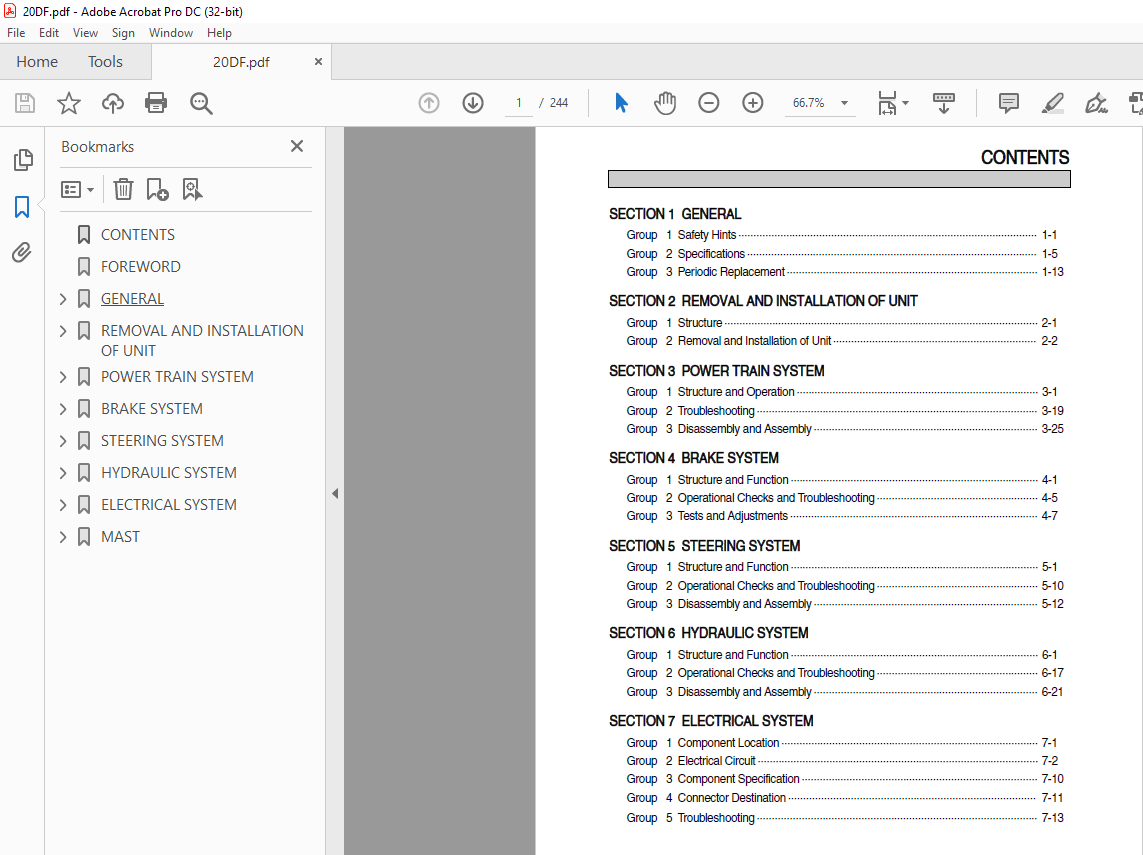This screenshot has width=1143, height=855.
Task: Open the GENERAL bookmark link
Action: pos(132,299)
